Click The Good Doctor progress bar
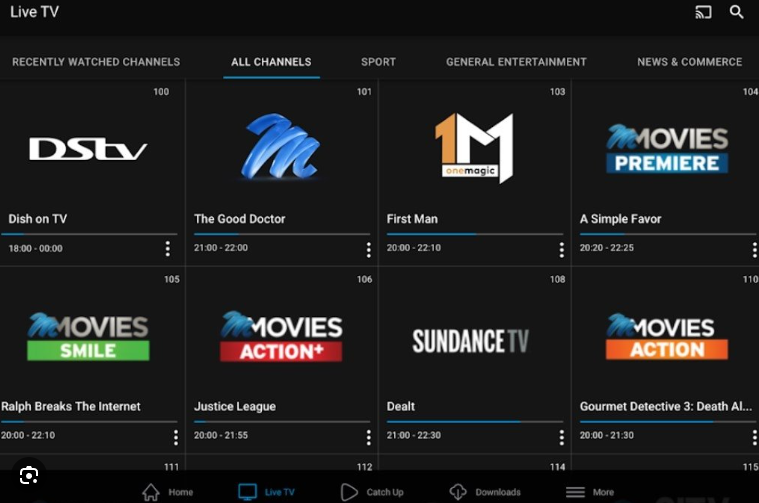The height and width of the screenshot is (503, 759). 282,234
